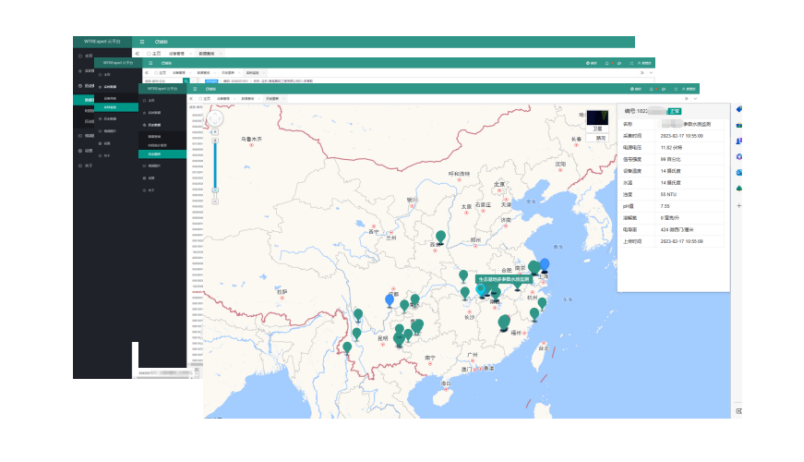Select the westernmost green marker near the Myanmar border
804x462 pixels.
coord(347,349)
